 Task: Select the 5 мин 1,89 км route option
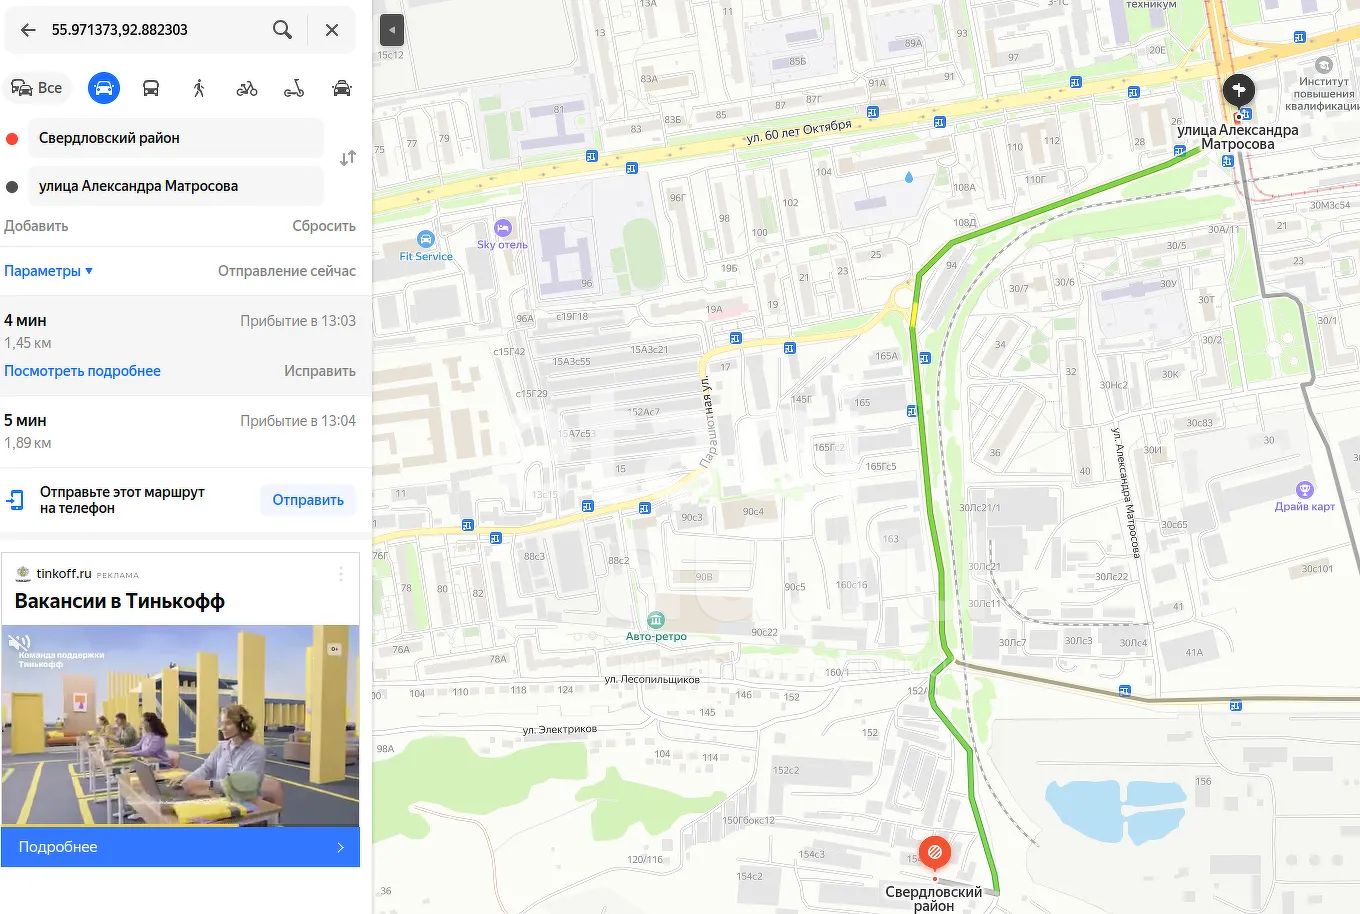[x=180, y=431]
